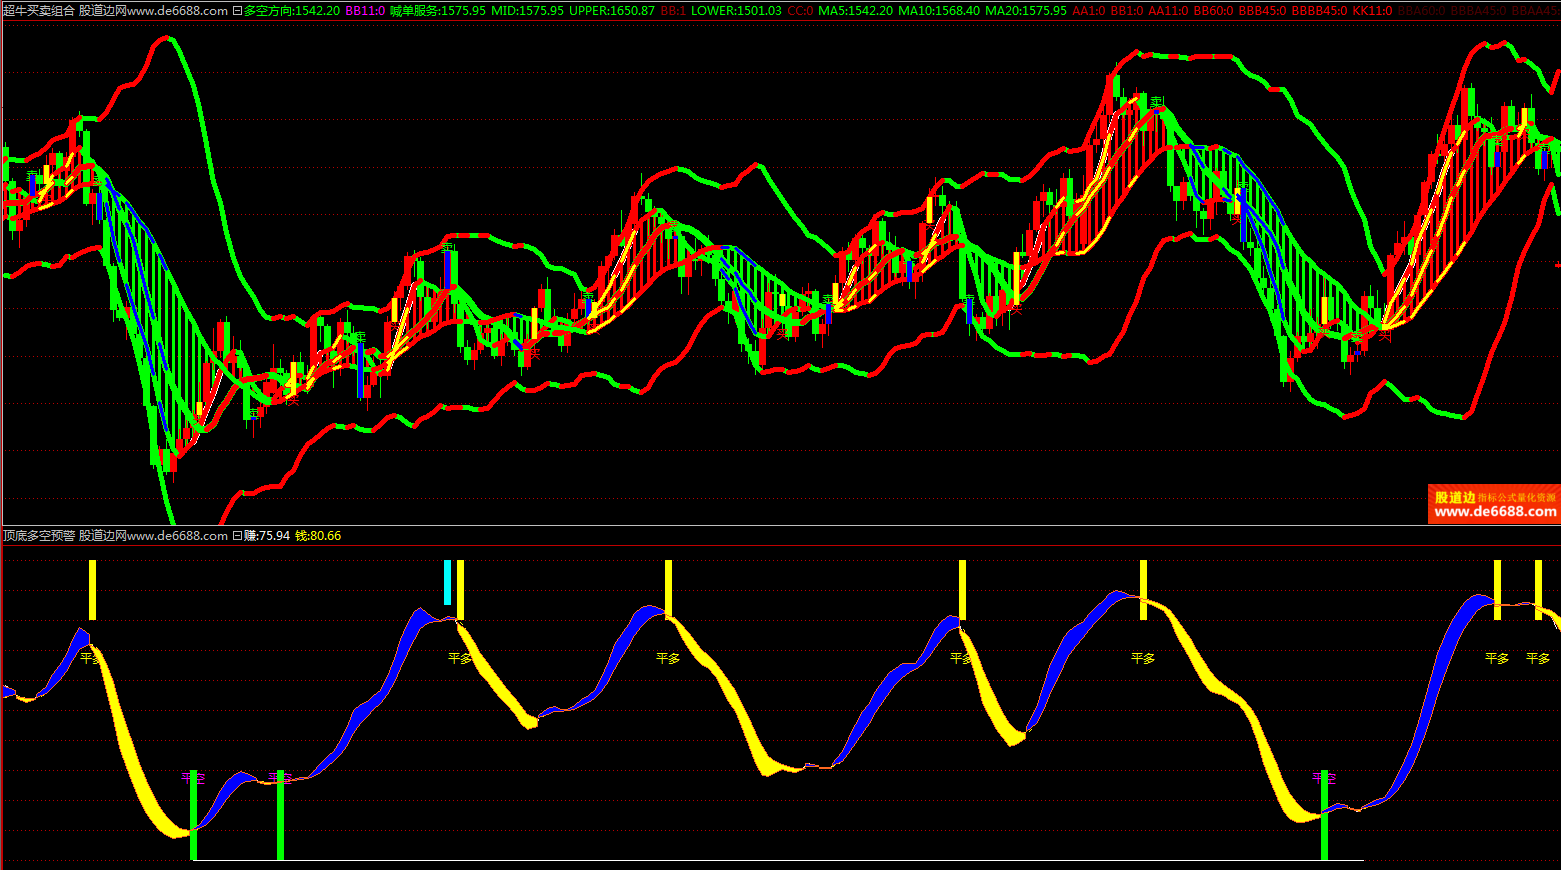Click the 超牛买卖组合 indicator title

tap(39, 11)
